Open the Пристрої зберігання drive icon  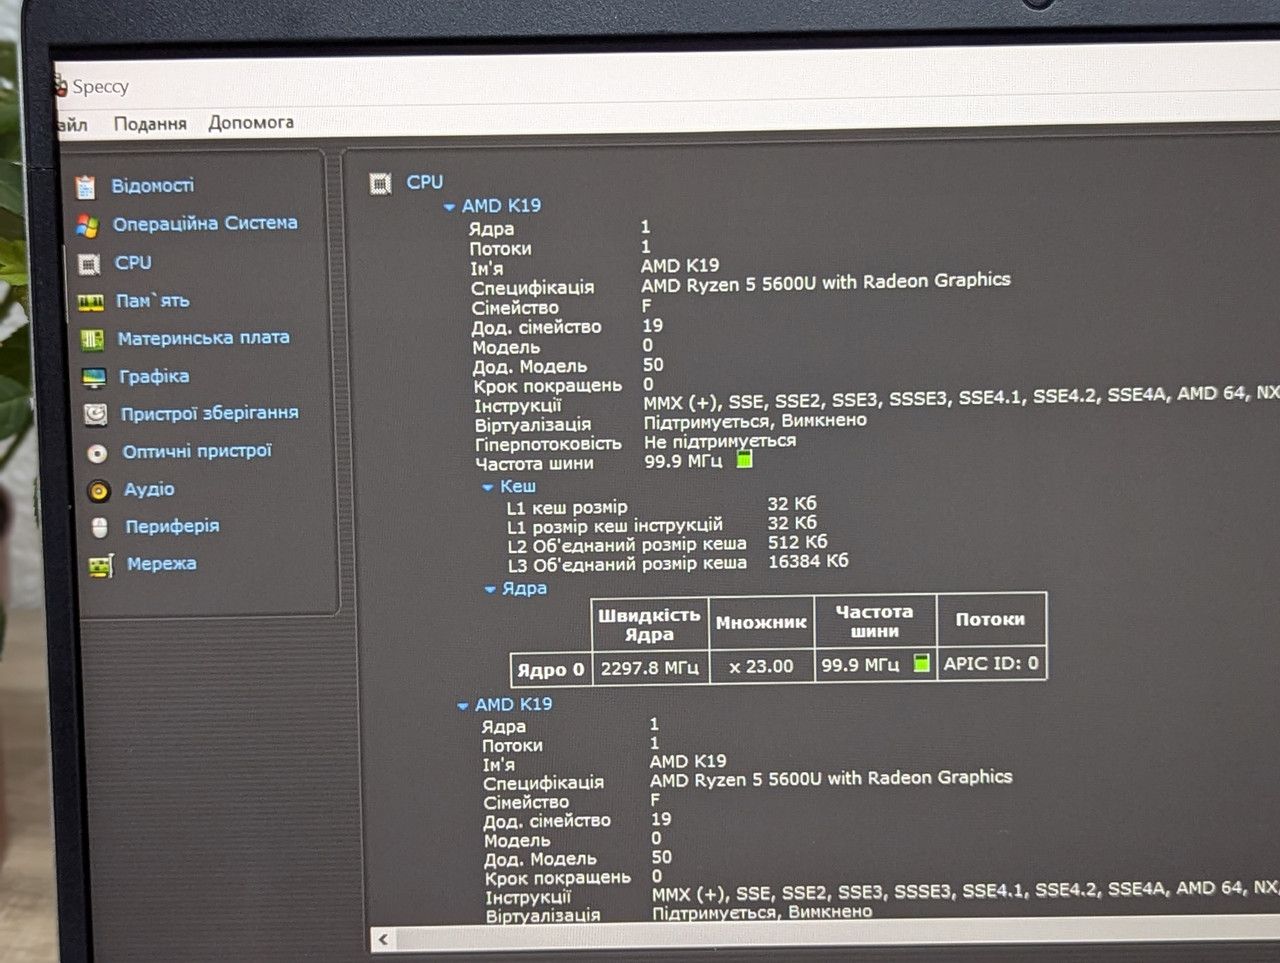pos(96,414)
